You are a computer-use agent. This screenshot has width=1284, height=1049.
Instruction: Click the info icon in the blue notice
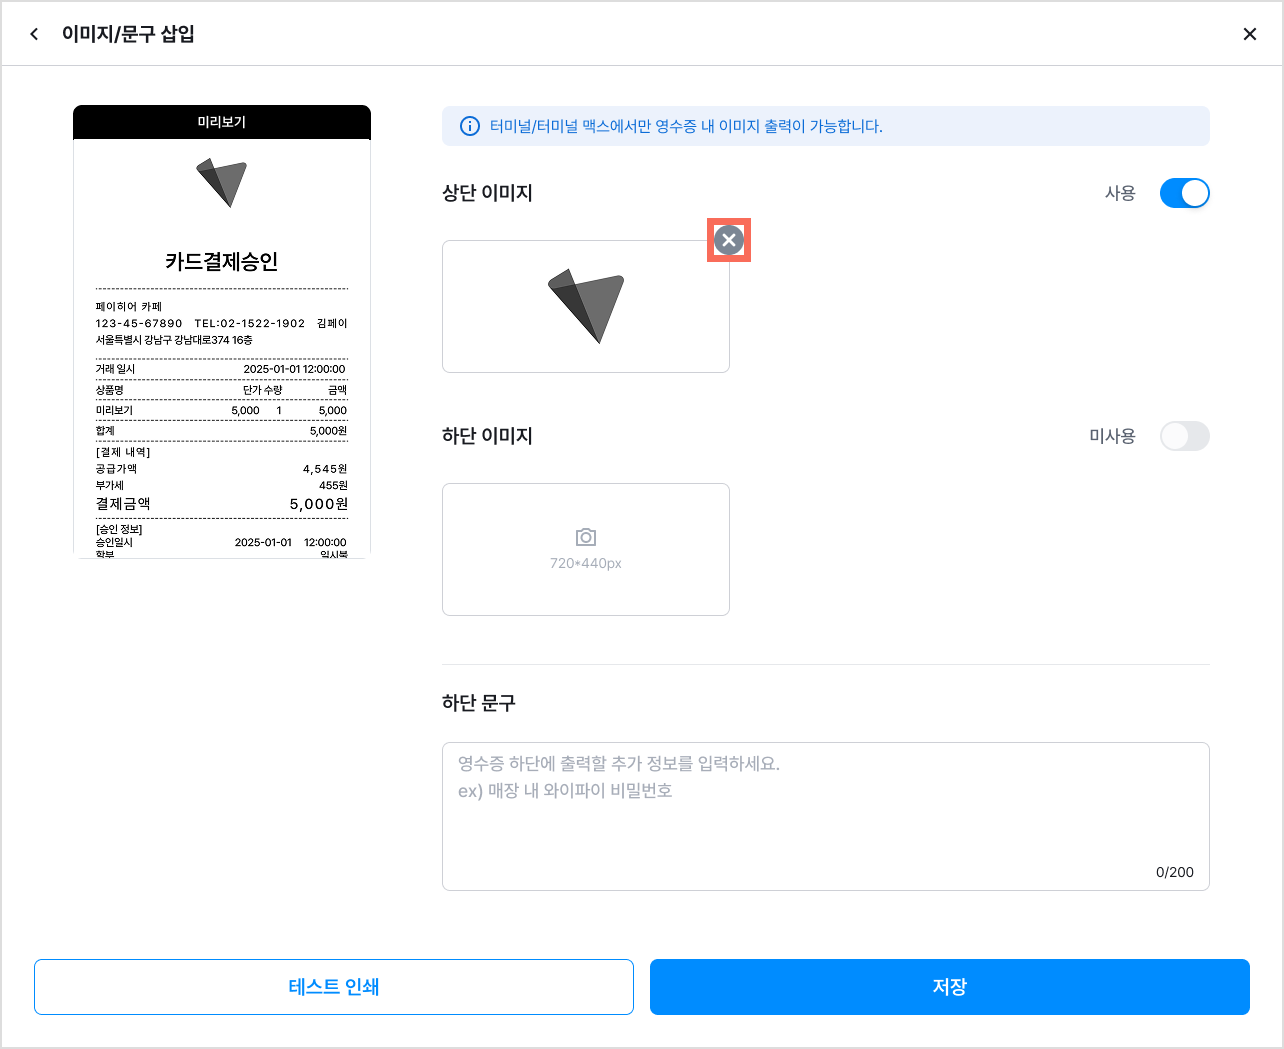pyautogui.click(x=469, y=126)
